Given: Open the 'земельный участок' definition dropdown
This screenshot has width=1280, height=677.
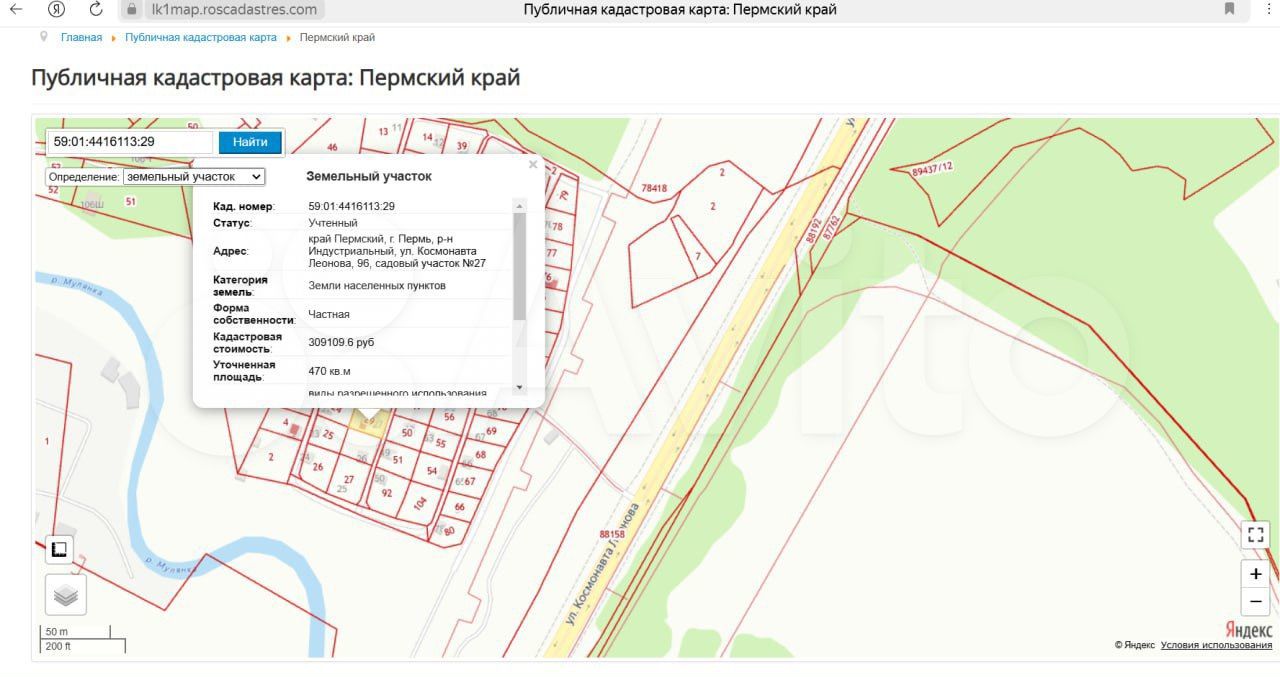Looking at the screenshot, I should click(x=194, y=176).
